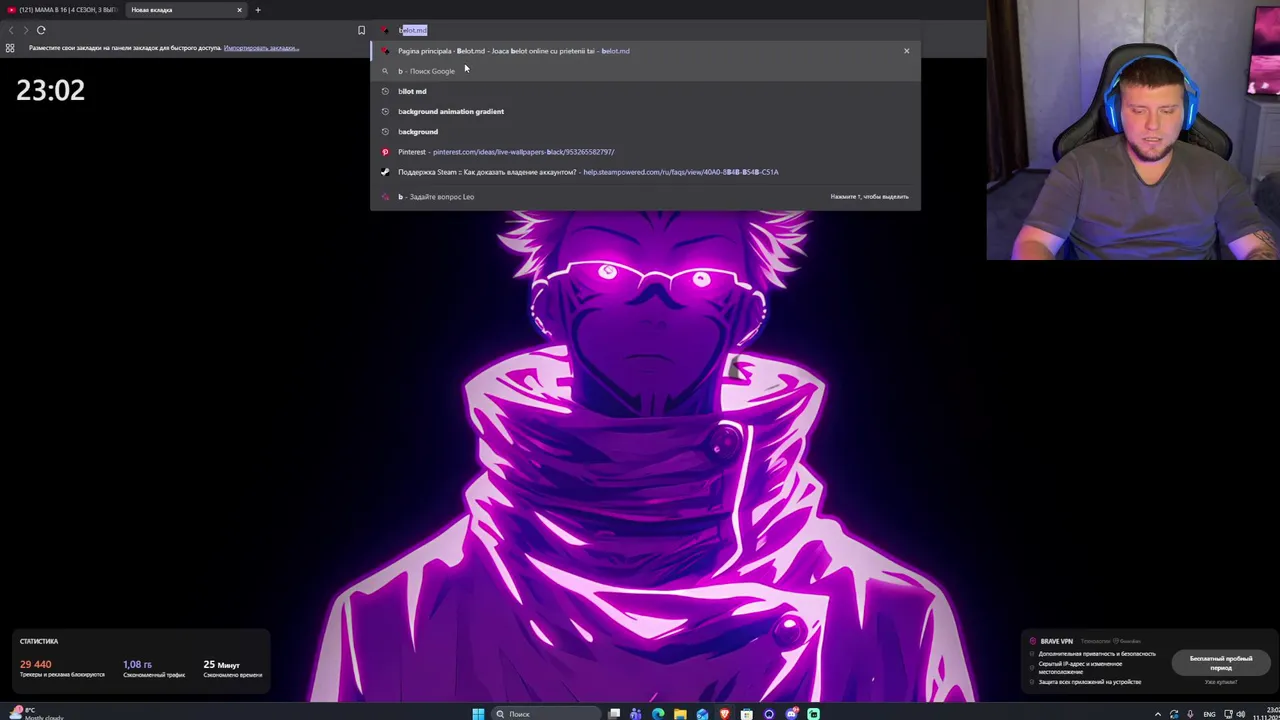Click the microphone tray icon

tap(1190, 714)
